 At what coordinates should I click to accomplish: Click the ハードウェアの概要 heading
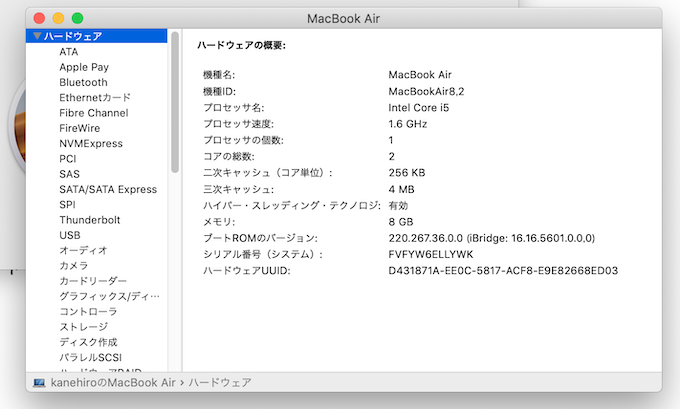pyautogui.click(x=242, y=45)
